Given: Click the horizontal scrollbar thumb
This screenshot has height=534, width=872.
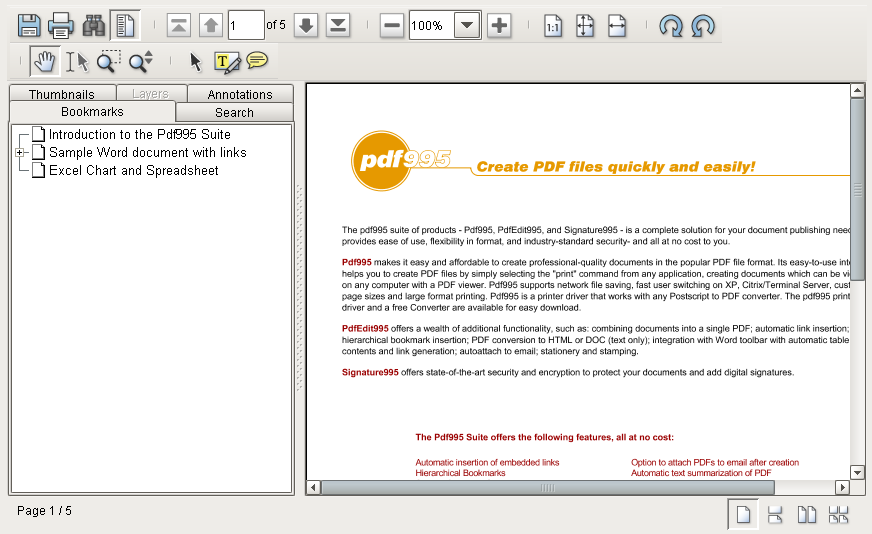Looking at the screenshot, I should tap(548, 488).
